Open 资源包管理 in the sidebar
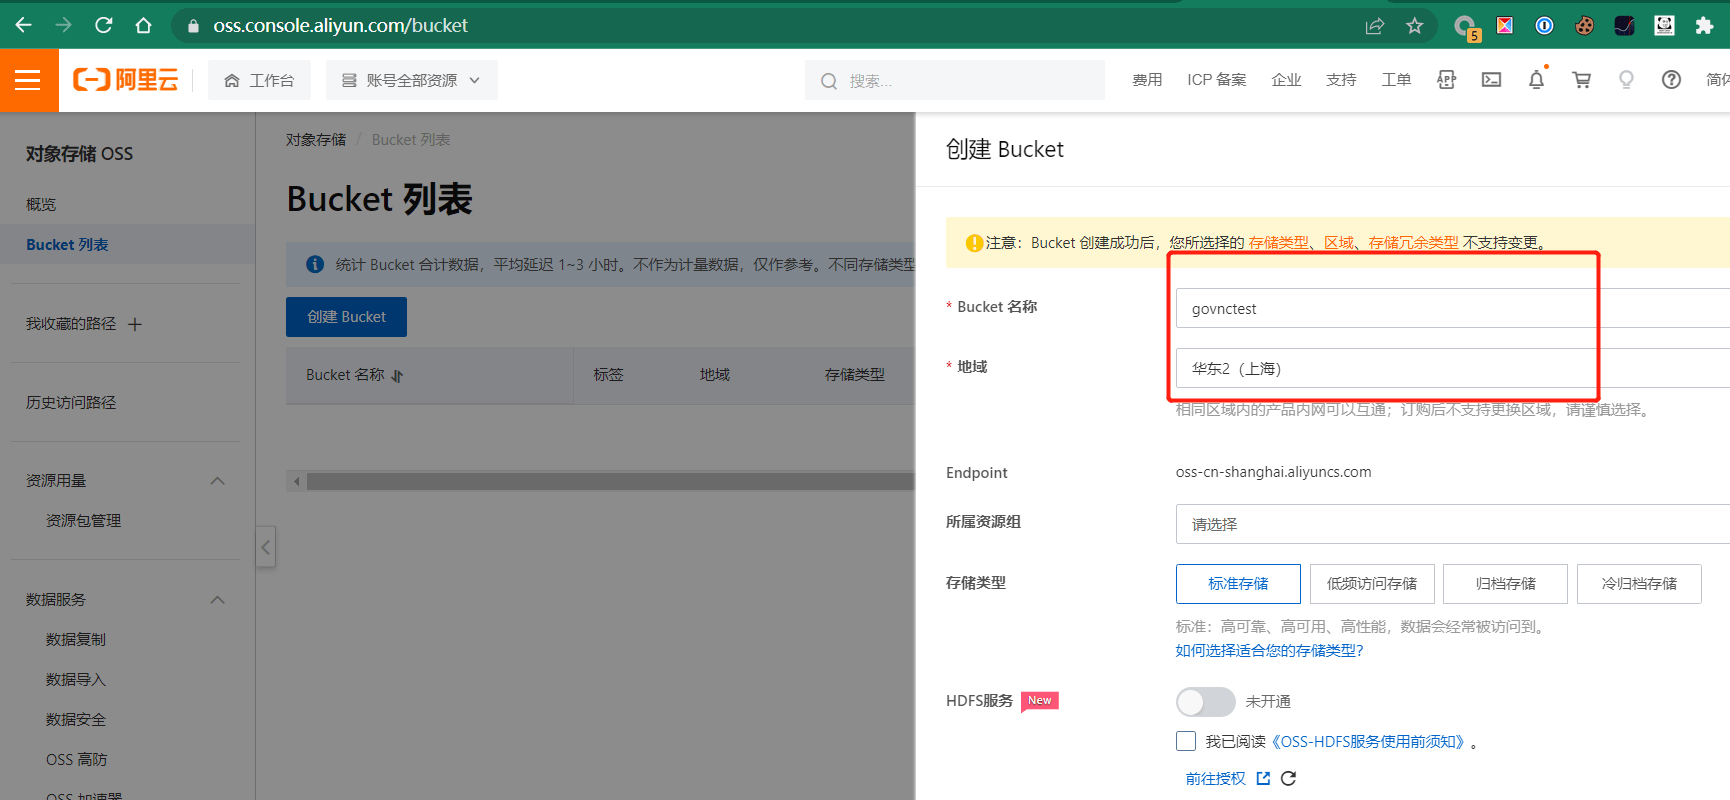The width and height of the screenshot is (1730, 800). tap(83, 521)
